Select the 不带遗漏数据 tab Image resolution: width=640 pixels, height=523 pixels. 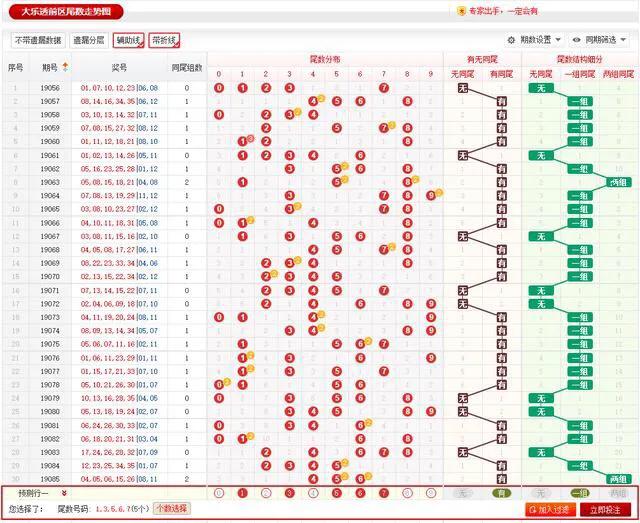38,40
